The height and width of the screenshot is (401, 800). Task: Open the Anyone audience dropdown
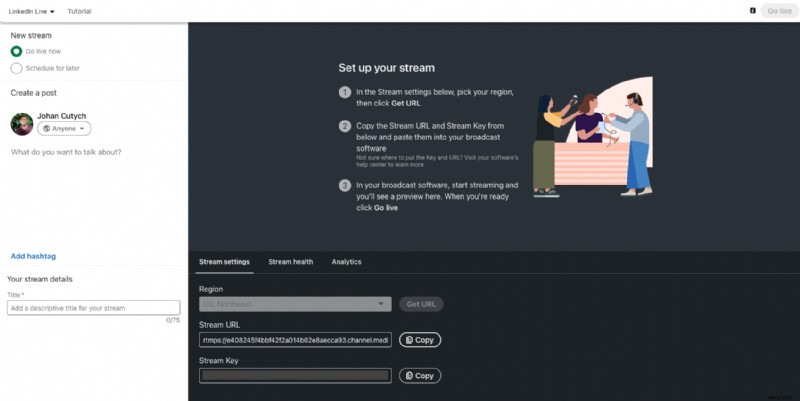pyautogui.click(x=64, y=129)
